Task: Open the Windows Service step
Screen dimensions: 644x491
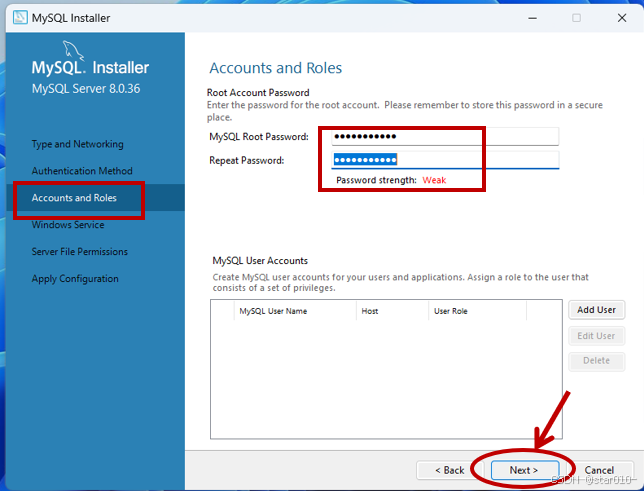Action: click(68, 225)
